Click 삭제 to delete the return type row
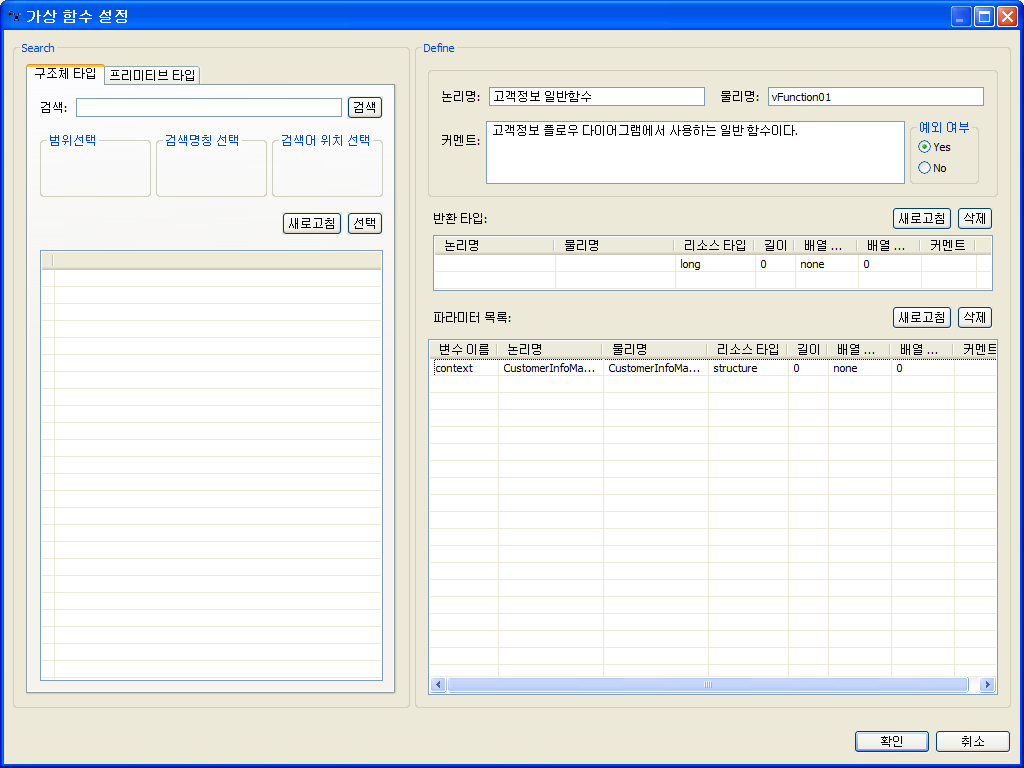Screen dimensions: 1024x768 [973, 217]
